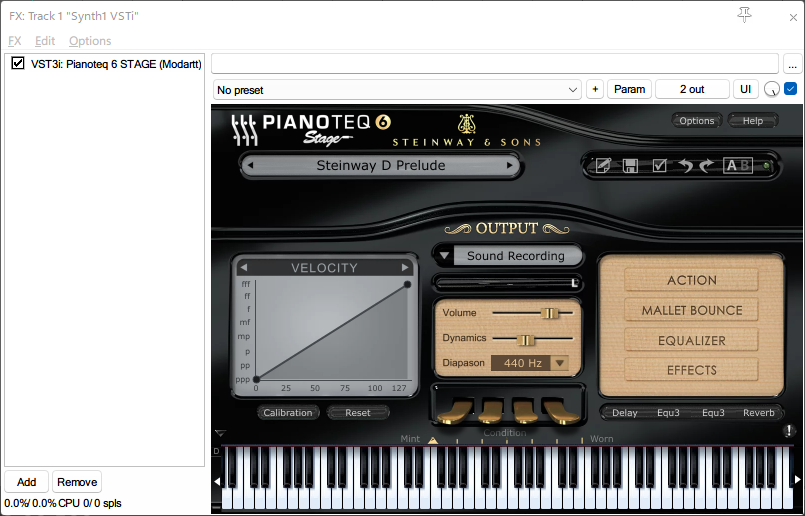Open the Options menu in menu bar
The image size is (805, 516).
pos(90,41)
